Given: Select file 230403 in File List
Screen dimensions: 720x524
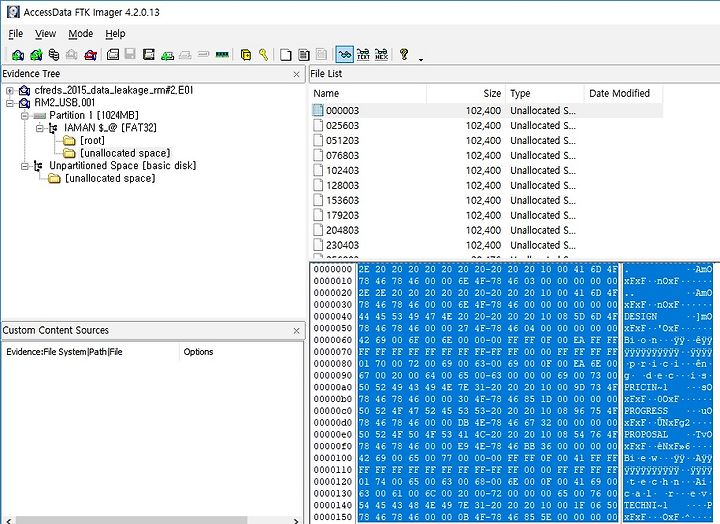Looking at the screenshot, I should [x=487, y=245].
